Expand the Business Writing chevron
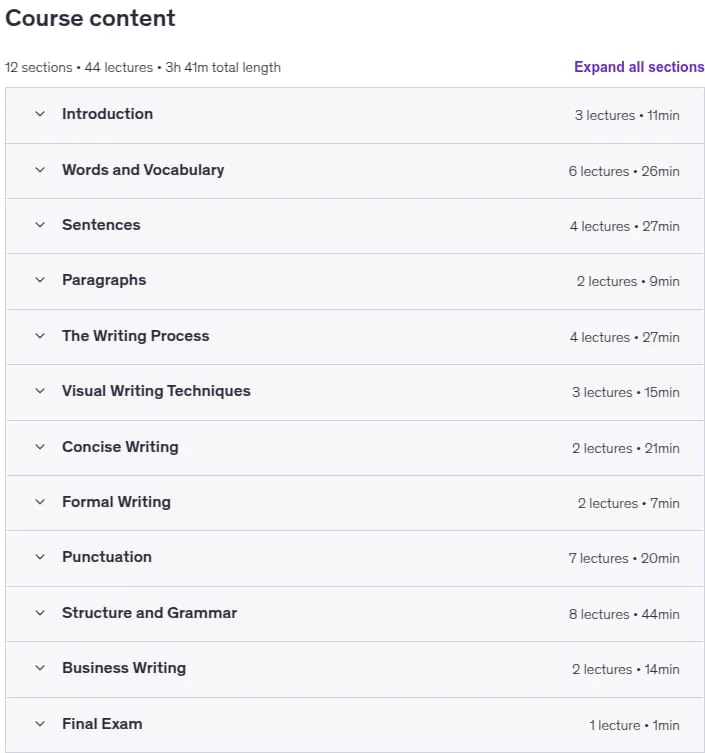The width and height of the screenshot is (705, 753). point(40,668)
